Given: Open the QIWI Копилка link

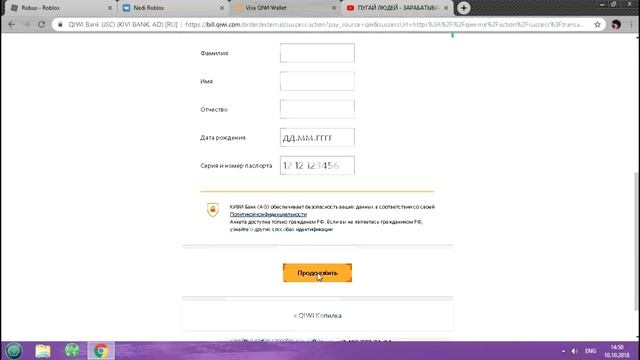Looking at the screenshot, I should 318,316.
